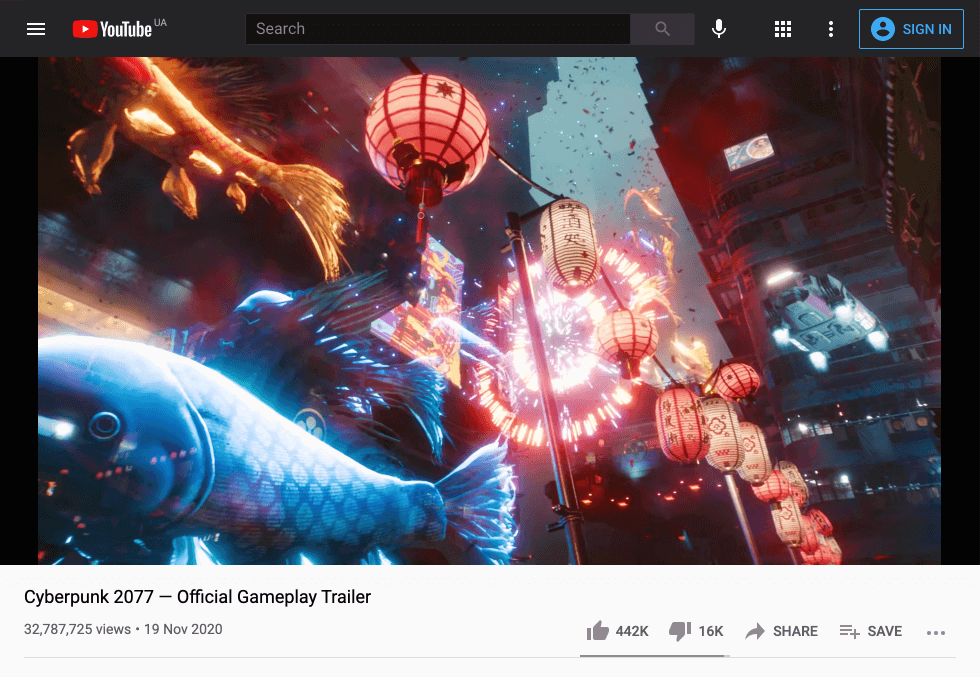
Task: Click the 19 Nov 2020 upload date
Action: click(183, 629)
